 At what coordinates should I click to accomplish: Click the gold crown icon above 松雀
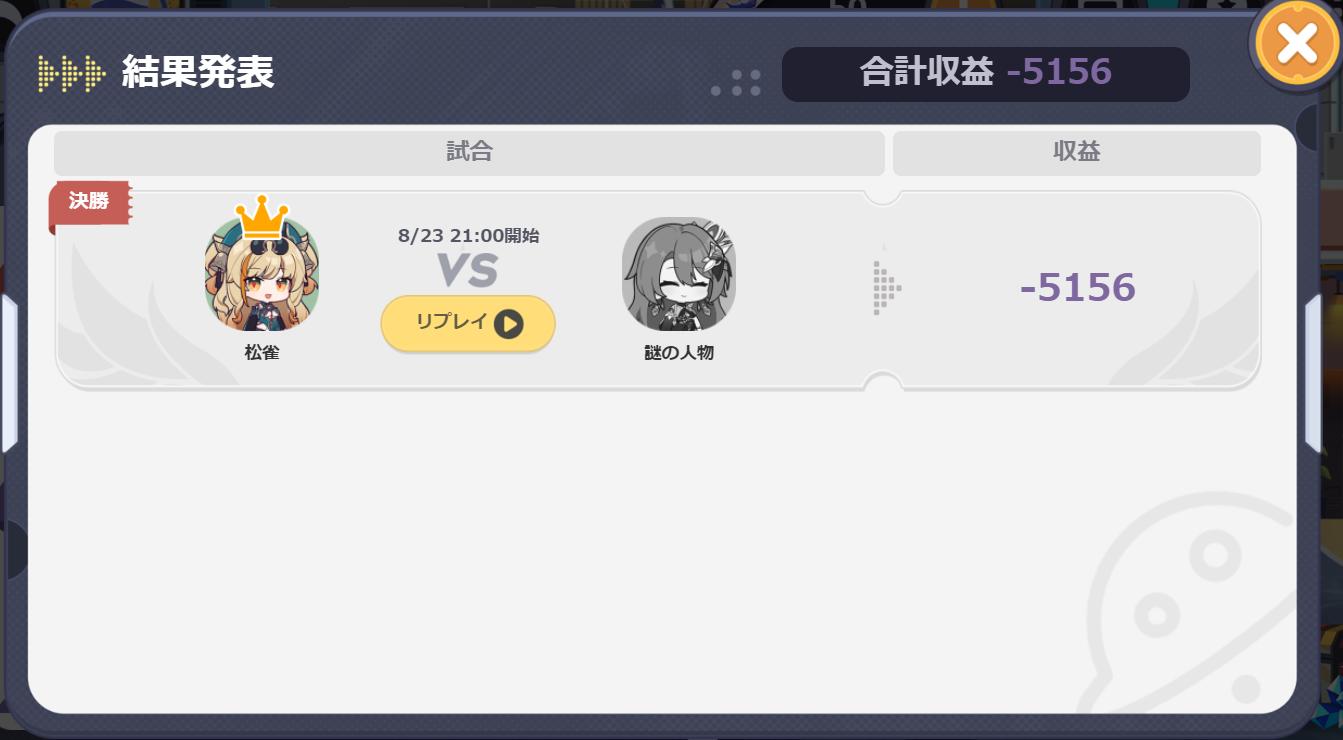tap(262, 216)
